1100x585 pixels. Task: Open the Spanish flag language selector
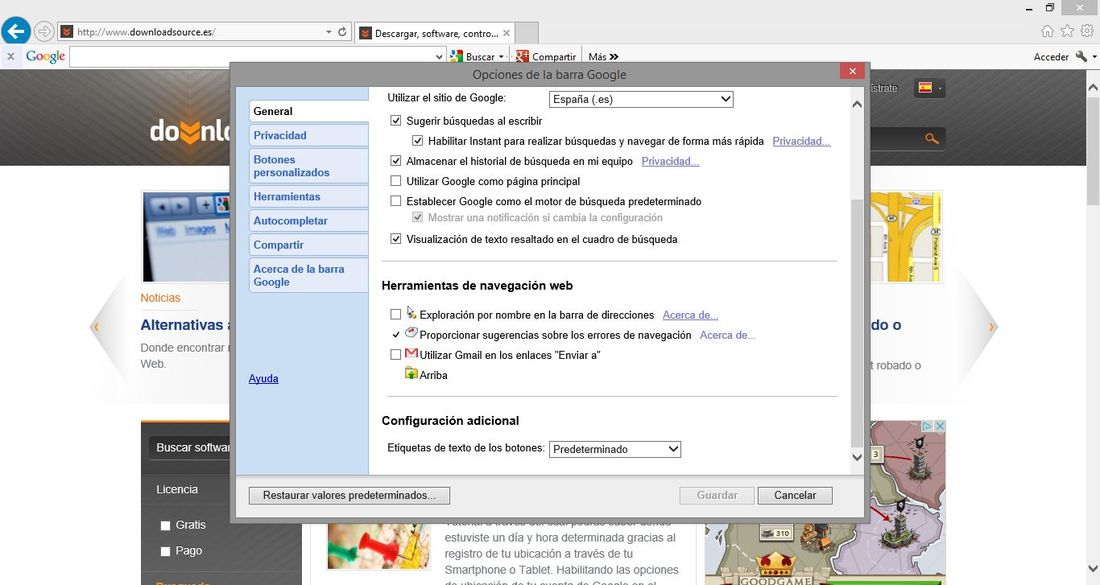[930, 88]
